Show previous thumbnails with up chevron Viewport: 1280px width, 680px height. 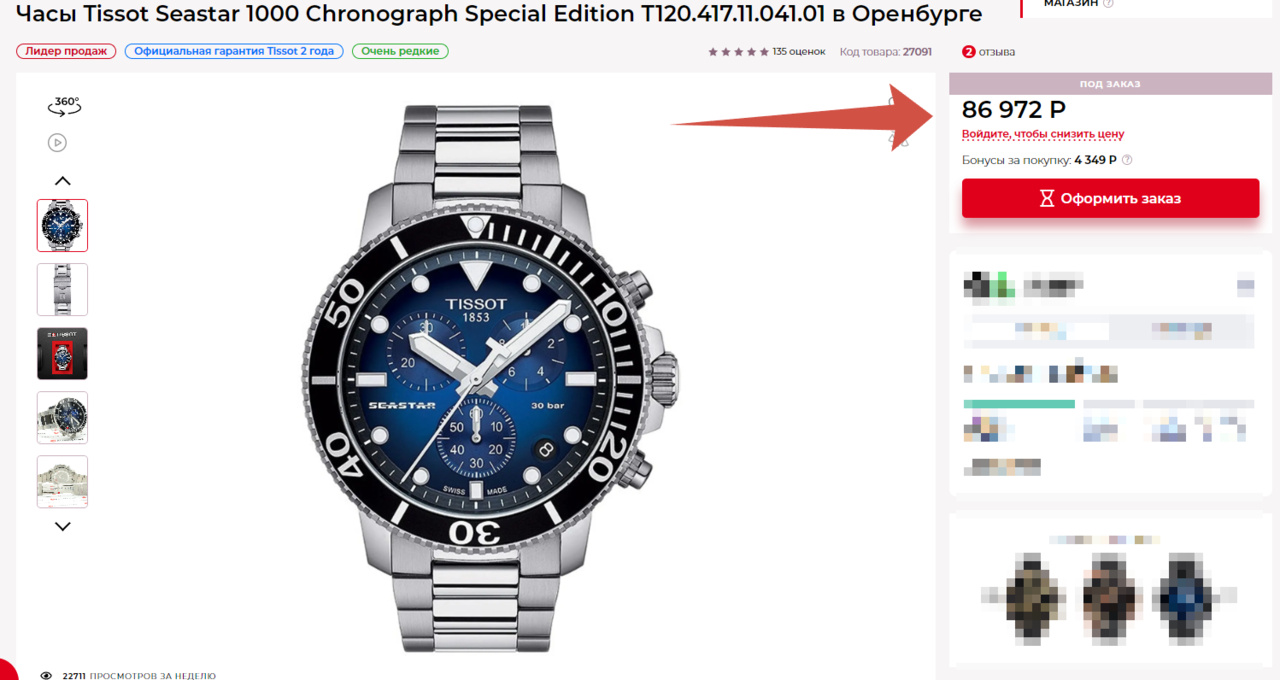coord(62,181)
